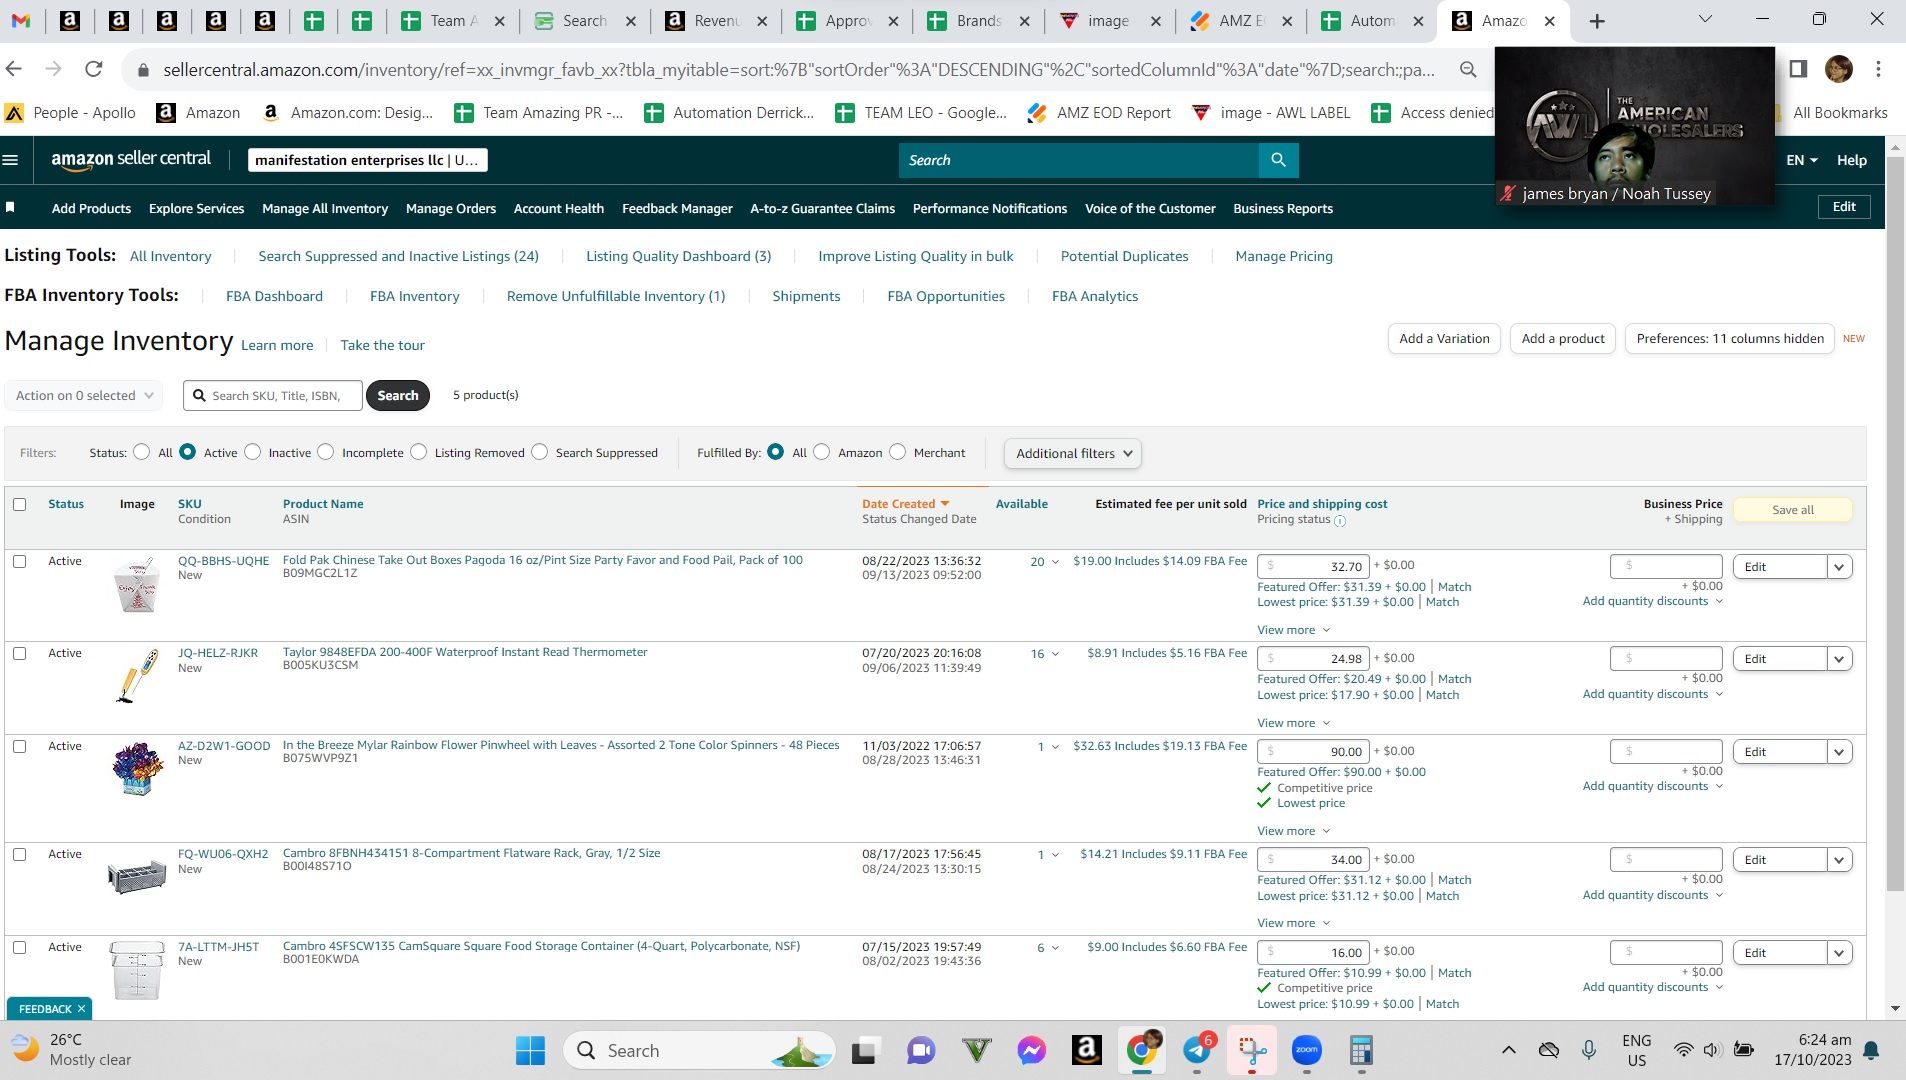This screenshot has height=1080, width=1906.
Task: Select the Inactive status radio button
Action: coord(253,452)
